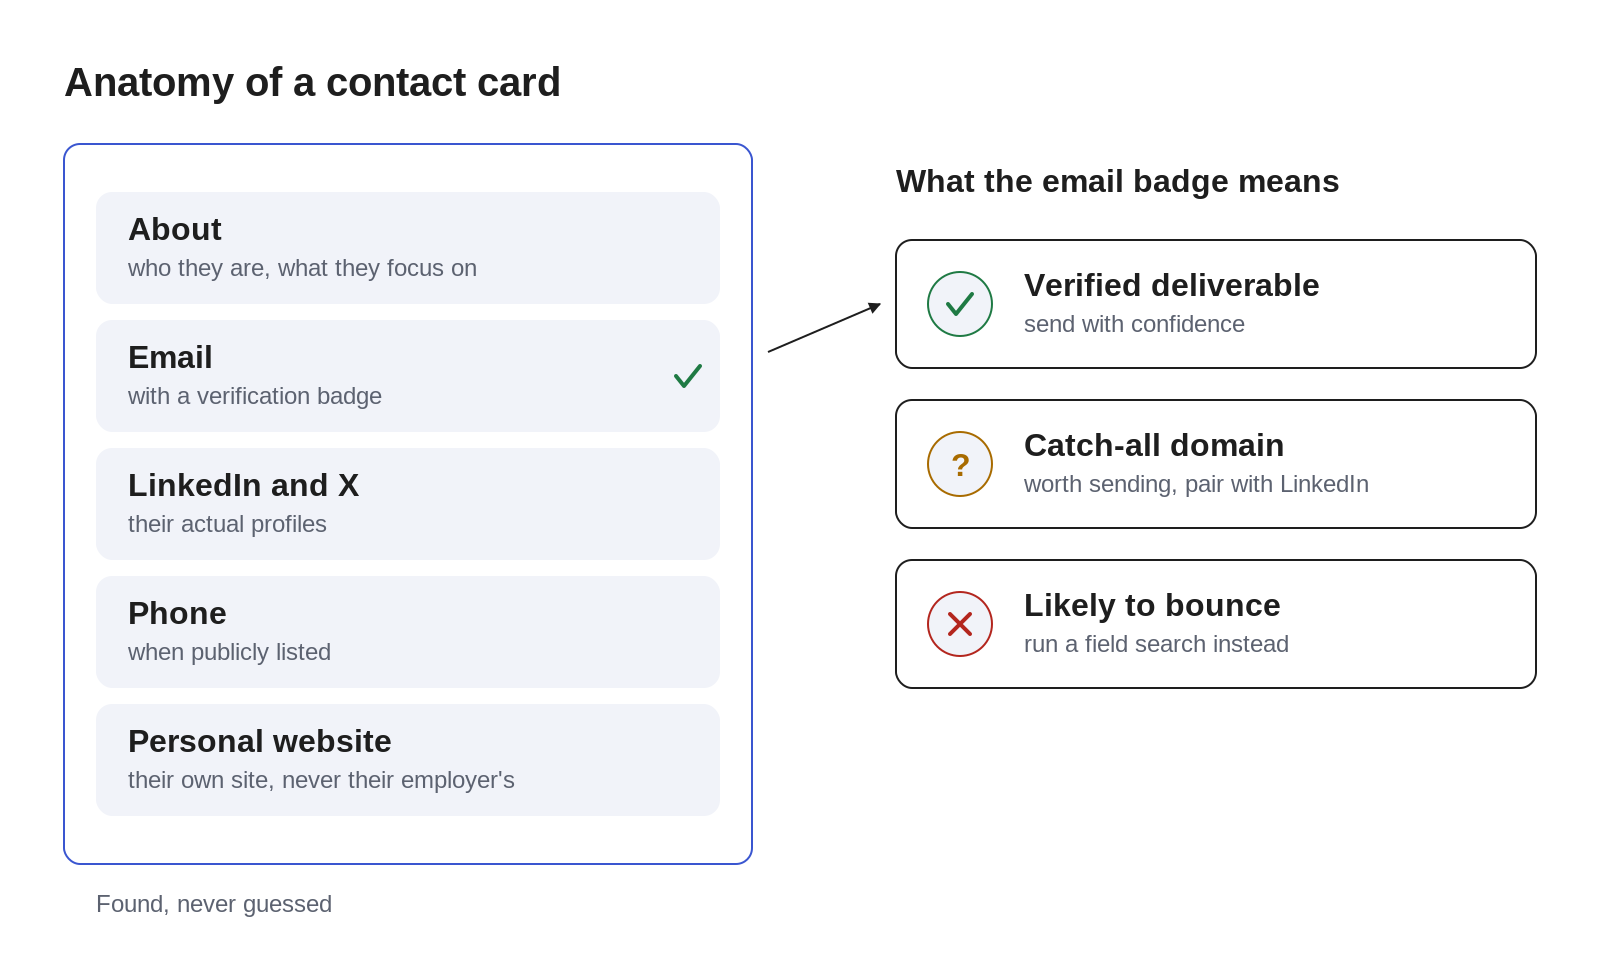Click the arrow pointing to Verified deliverable
This screenshot has width=1600, height=960.
(x=824, y=328)
